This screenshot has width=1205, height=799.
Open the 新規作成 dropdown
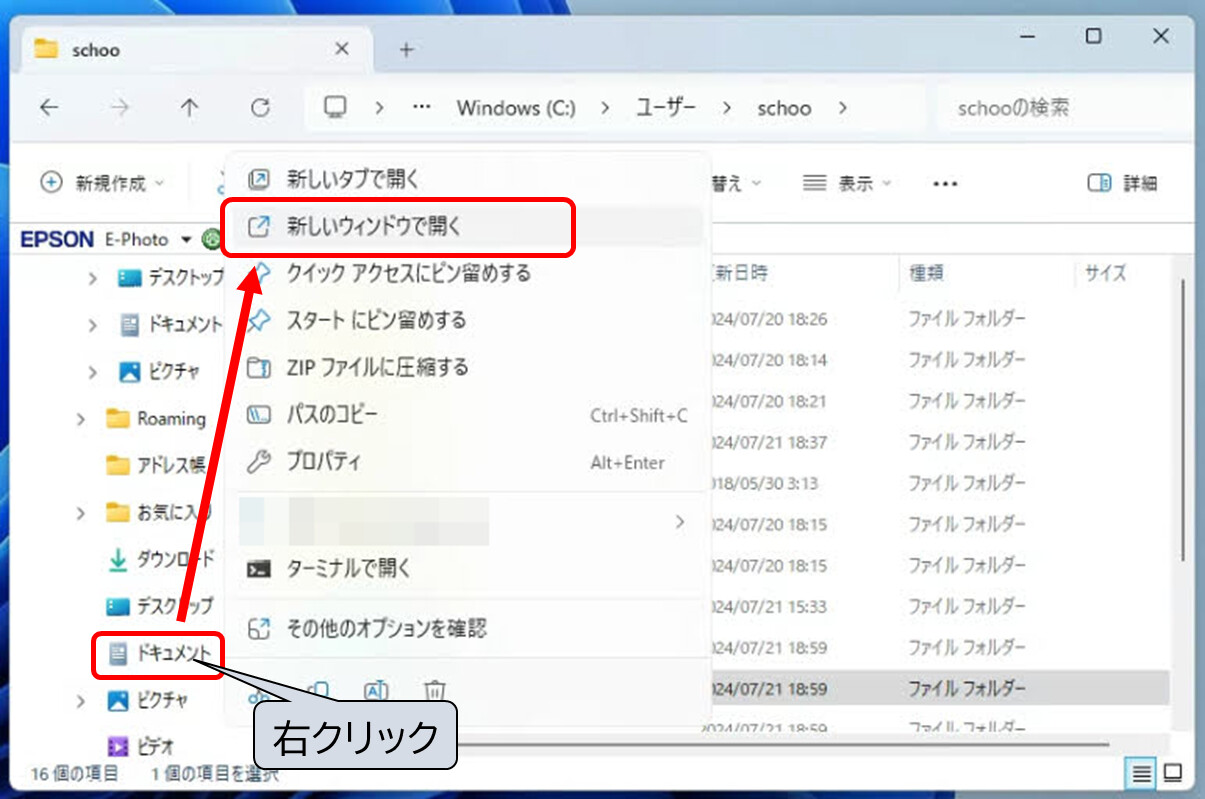click(102, 183)
